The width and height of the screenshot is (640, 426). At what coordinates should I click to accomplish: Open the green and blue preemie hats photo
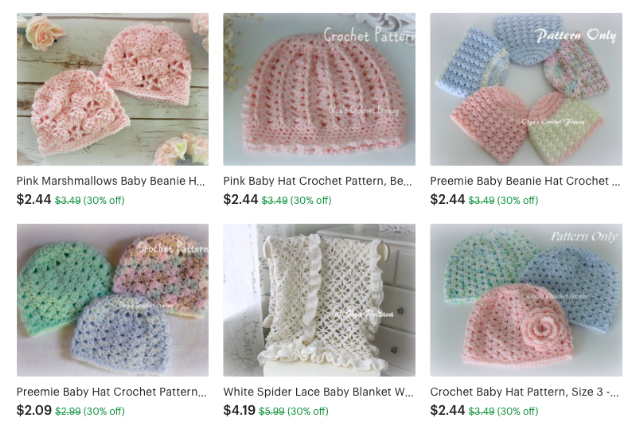113,300
